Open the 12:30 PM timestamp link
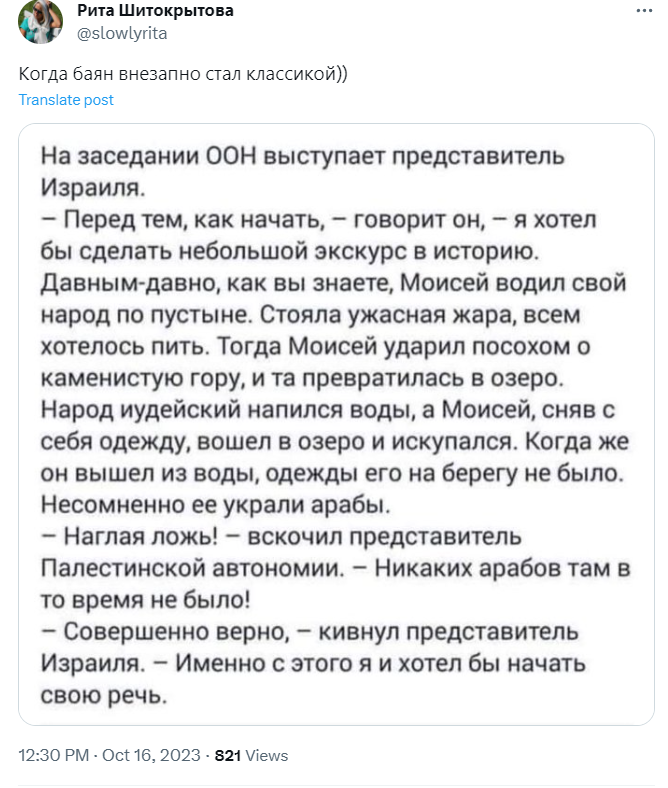Screen dimensions: 668x788 click(x=54, y=755)
